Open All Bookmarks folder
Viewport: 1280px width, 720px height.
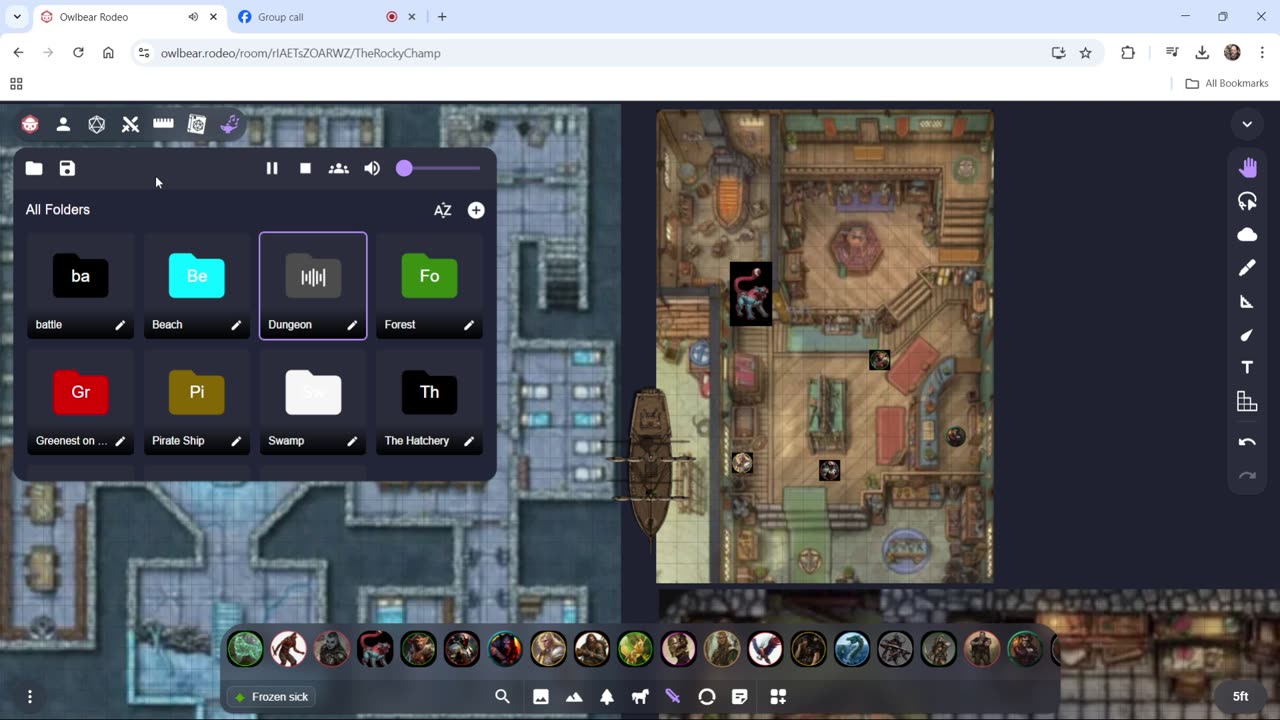click(x=1227, y=84)
